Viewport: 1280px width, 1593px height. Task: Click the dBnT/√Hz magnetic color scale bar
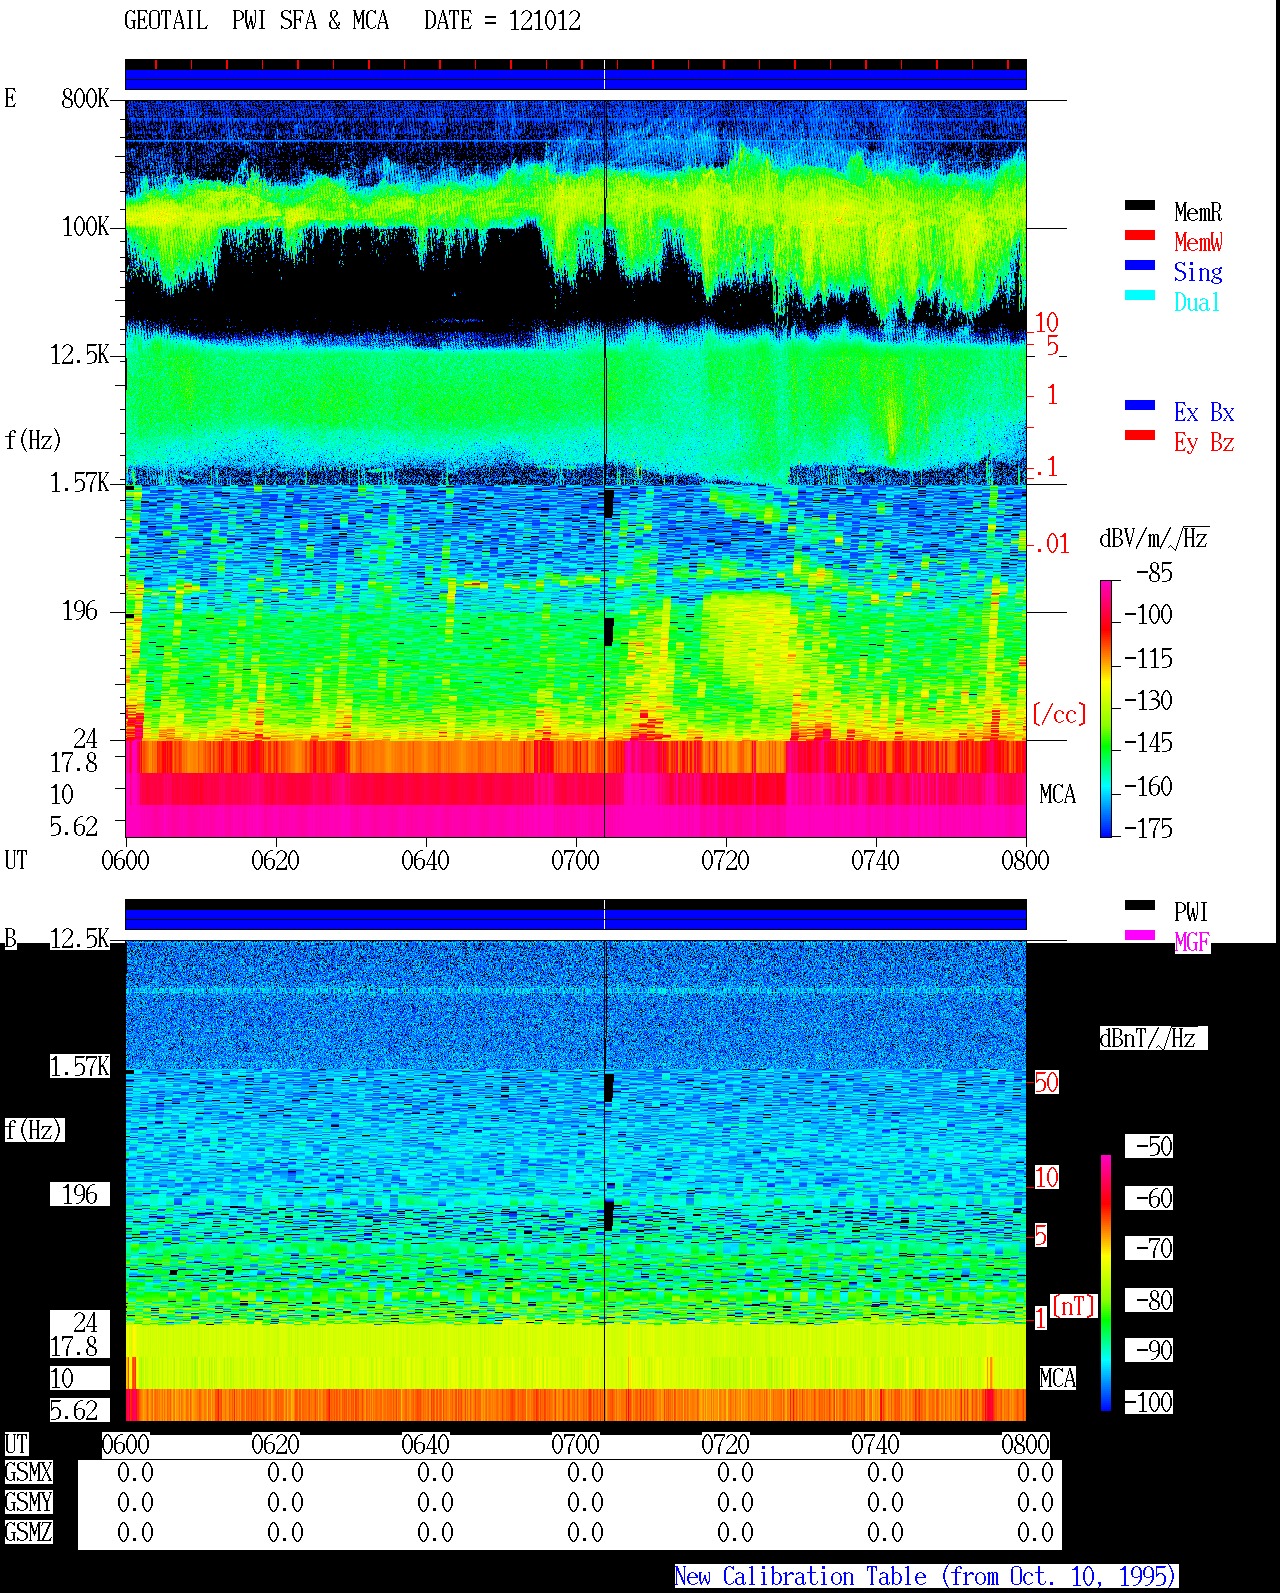pyautogui.click(x=1106, y=1283)
